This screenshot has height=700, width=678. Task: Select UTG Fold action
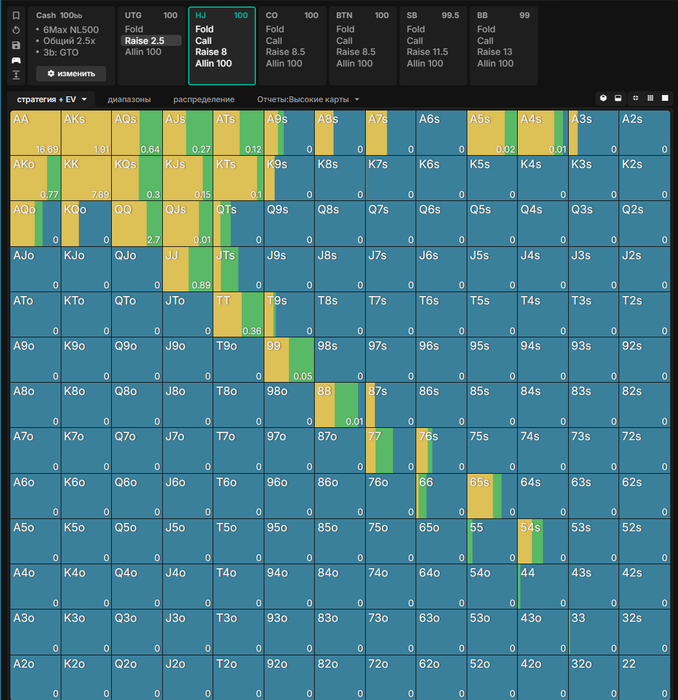click(134, 29)
